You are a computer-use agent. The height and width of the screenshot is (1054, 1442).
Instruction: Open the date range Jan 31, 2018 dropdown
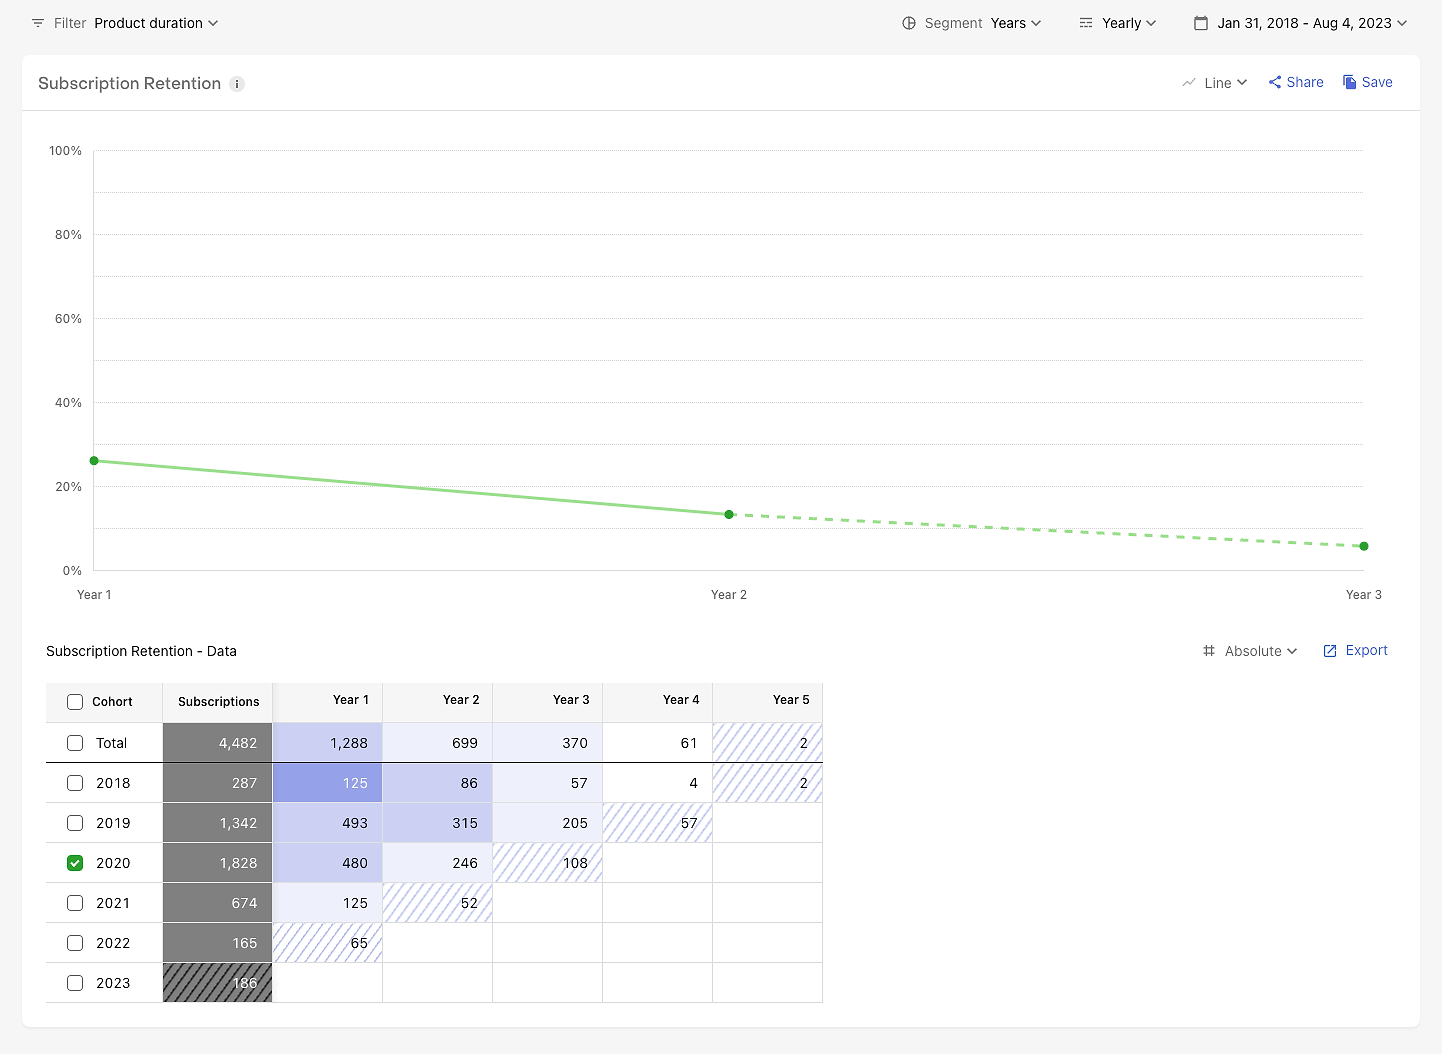pyautogui.click(x=1312, y=23)
